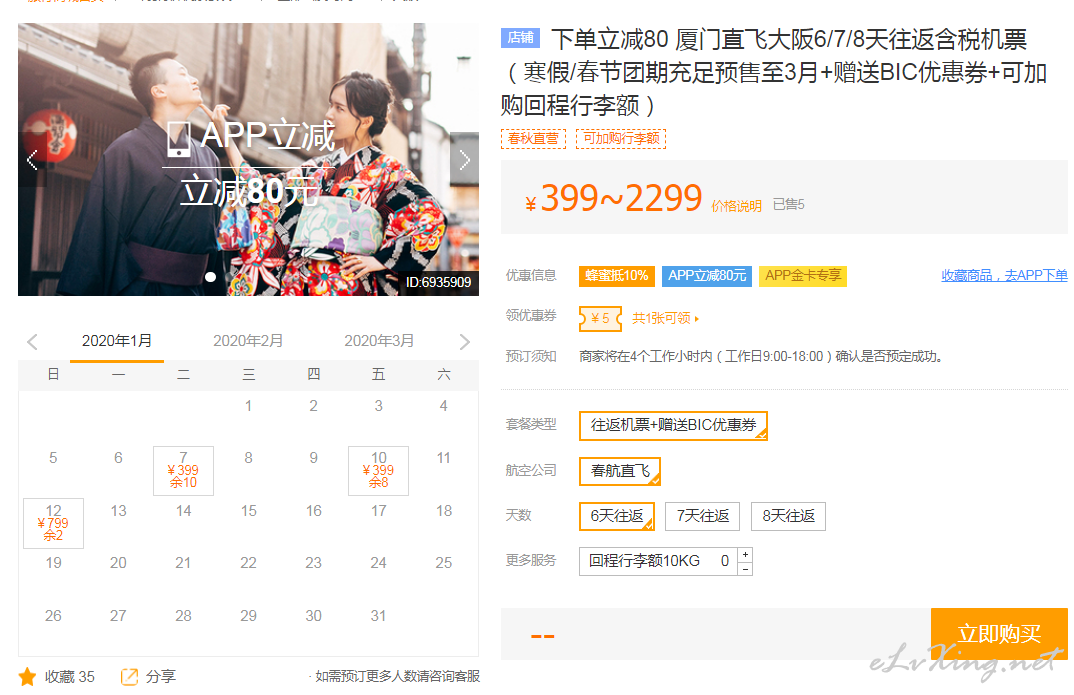Click 已售5 sold count text
This screenshot has width=1074, height=695.
pyautogui.click(x=788, y=204)
